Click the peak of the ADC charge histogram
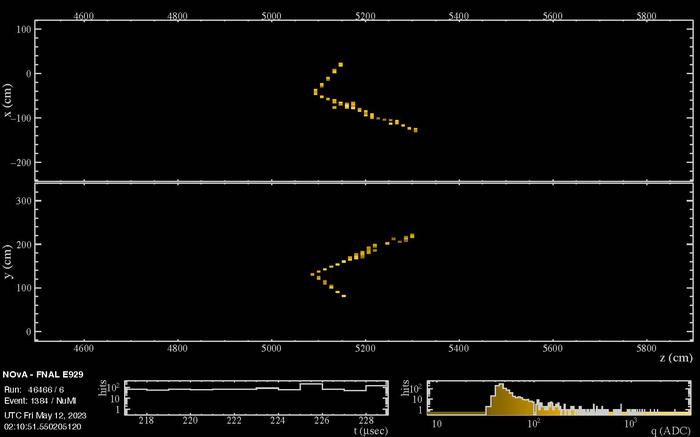 coord(497,386)
